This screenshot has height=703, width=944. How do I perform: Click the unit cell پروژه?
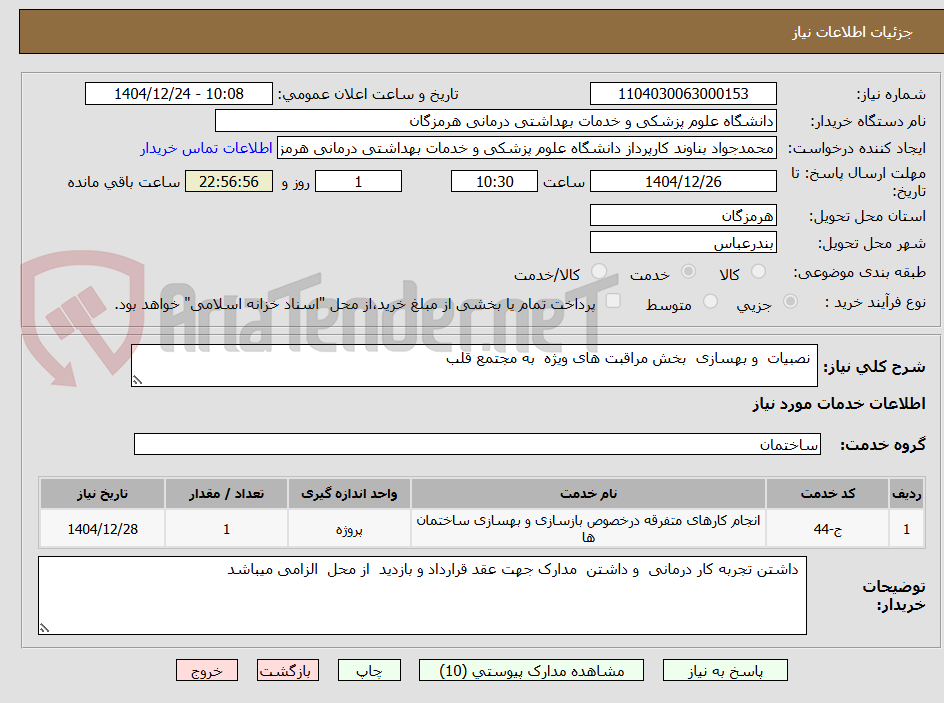(349, 529)
